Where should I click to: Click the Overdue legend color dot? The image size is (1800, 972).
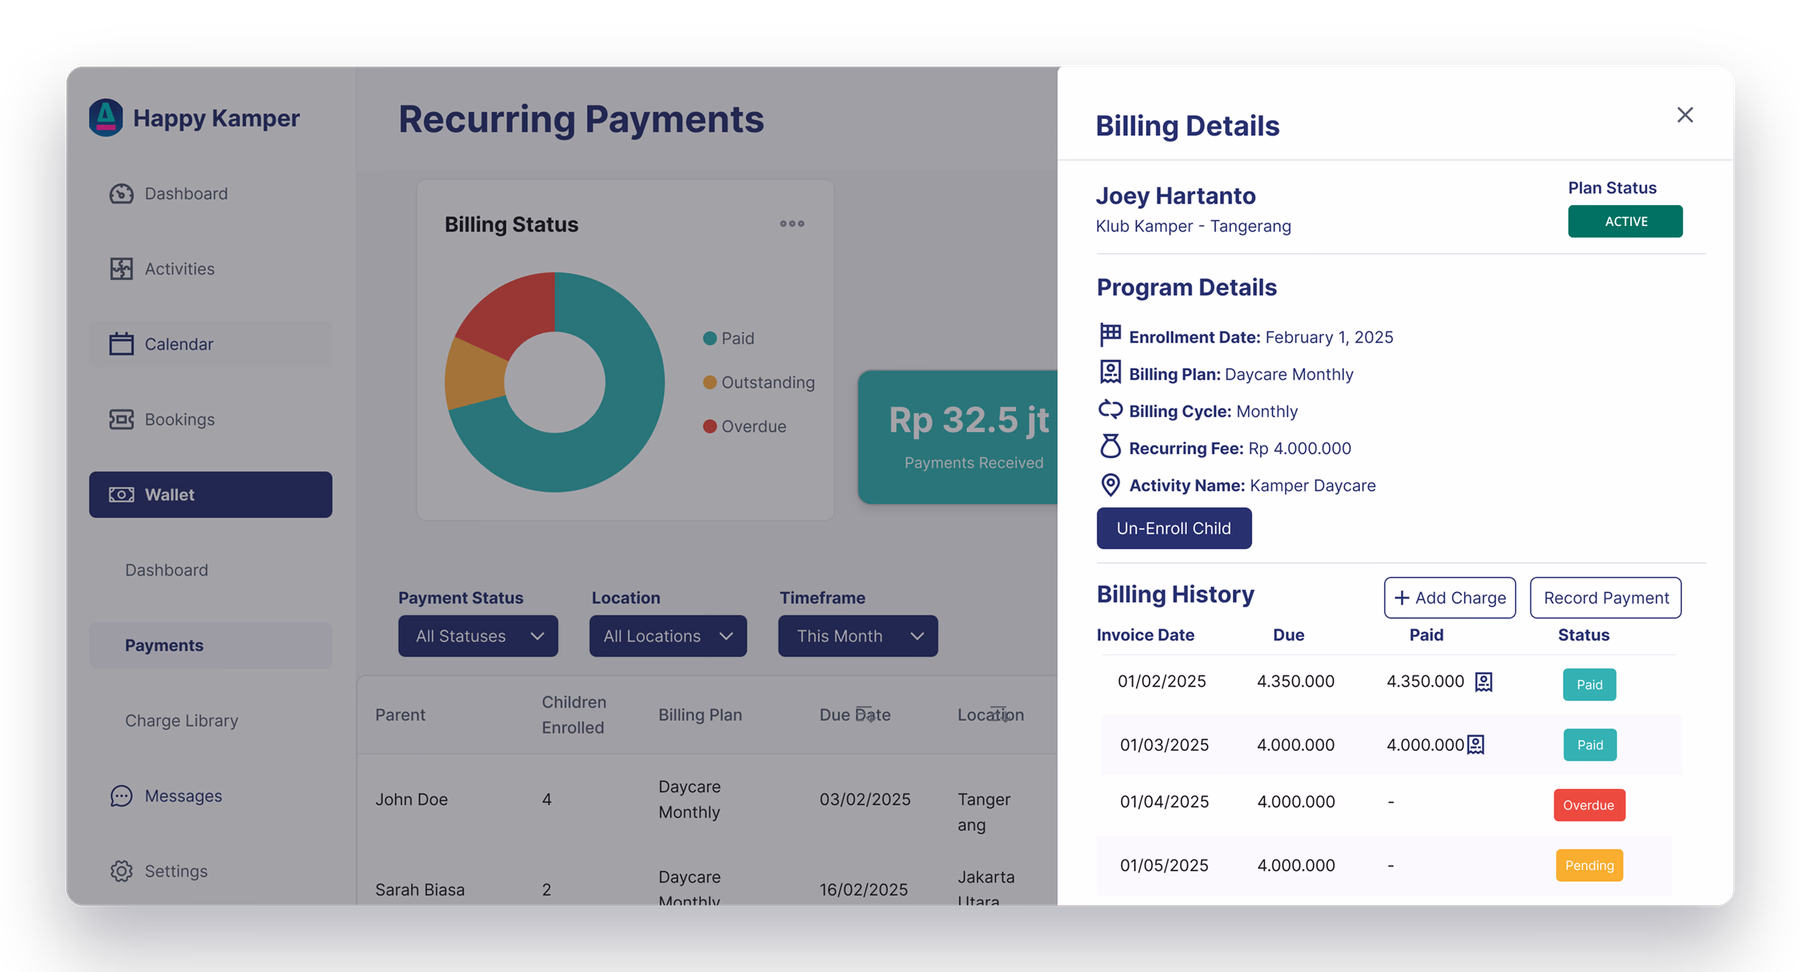710,426
